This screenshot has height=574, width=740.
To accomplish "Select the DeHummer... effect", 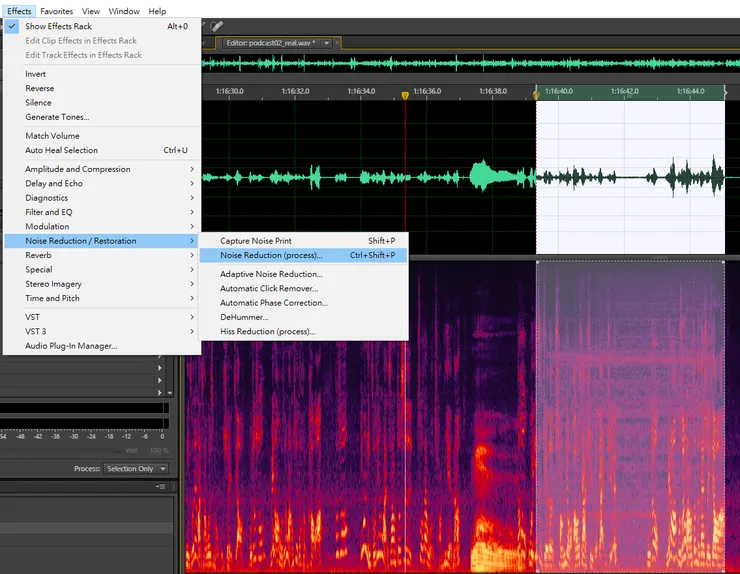I will tap(244, 317).
